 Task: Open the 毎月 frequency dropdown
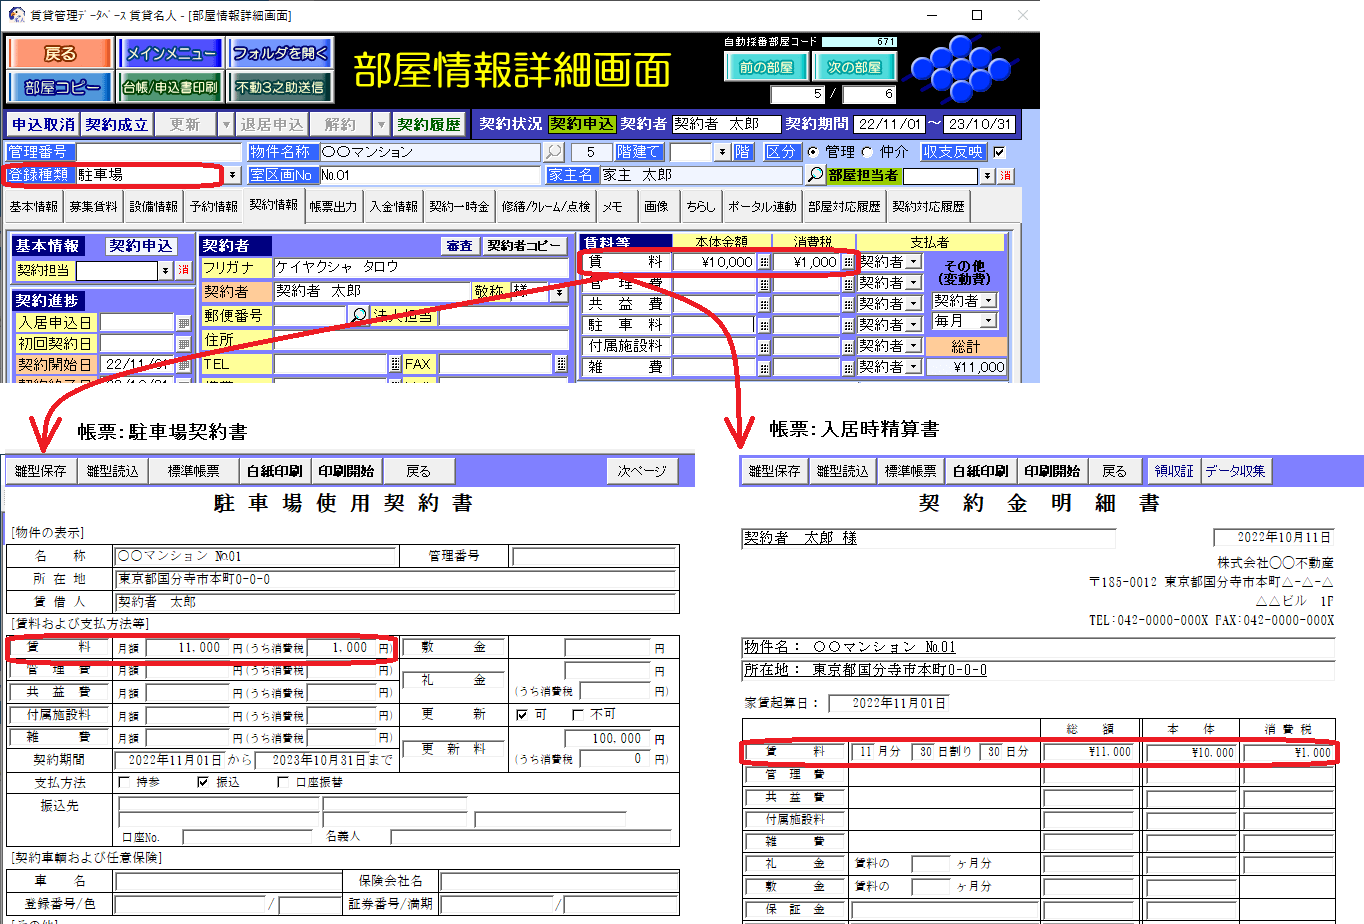coord(988,321)
